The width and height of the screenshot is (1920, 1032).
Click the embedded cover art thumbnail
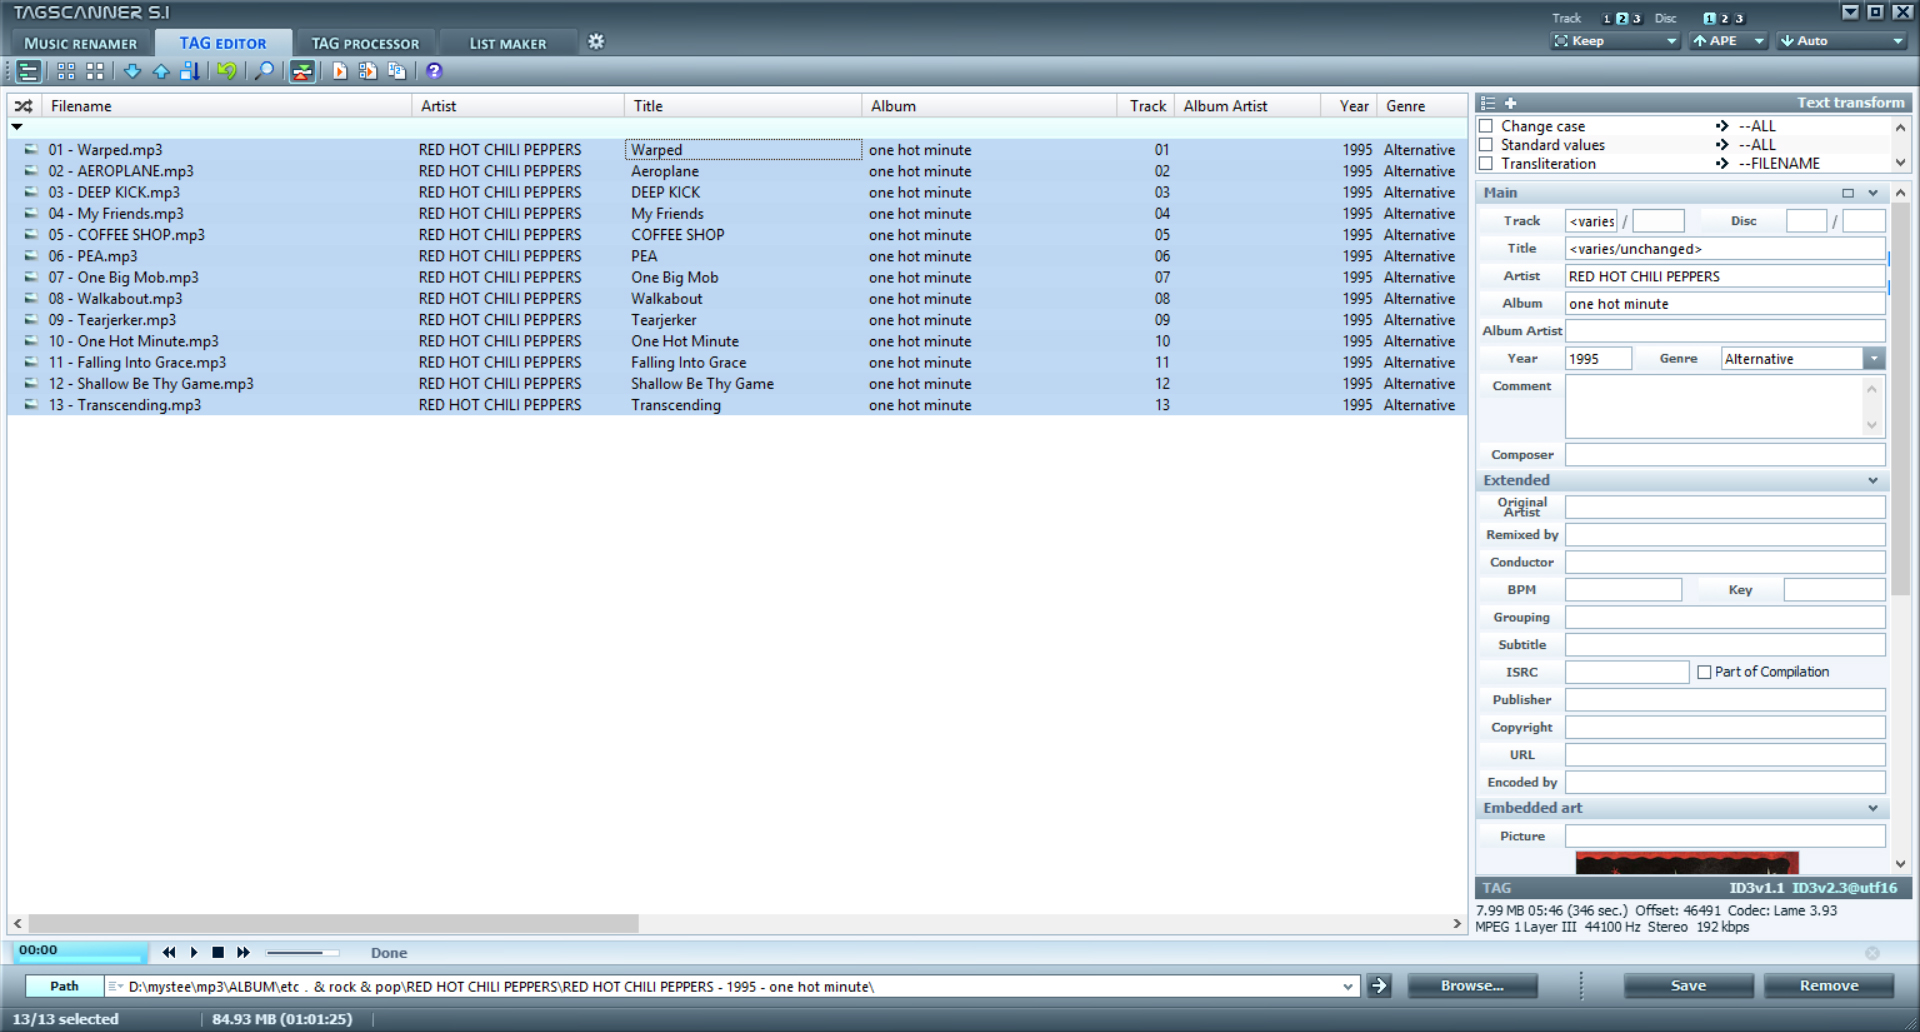[1687, 863]
